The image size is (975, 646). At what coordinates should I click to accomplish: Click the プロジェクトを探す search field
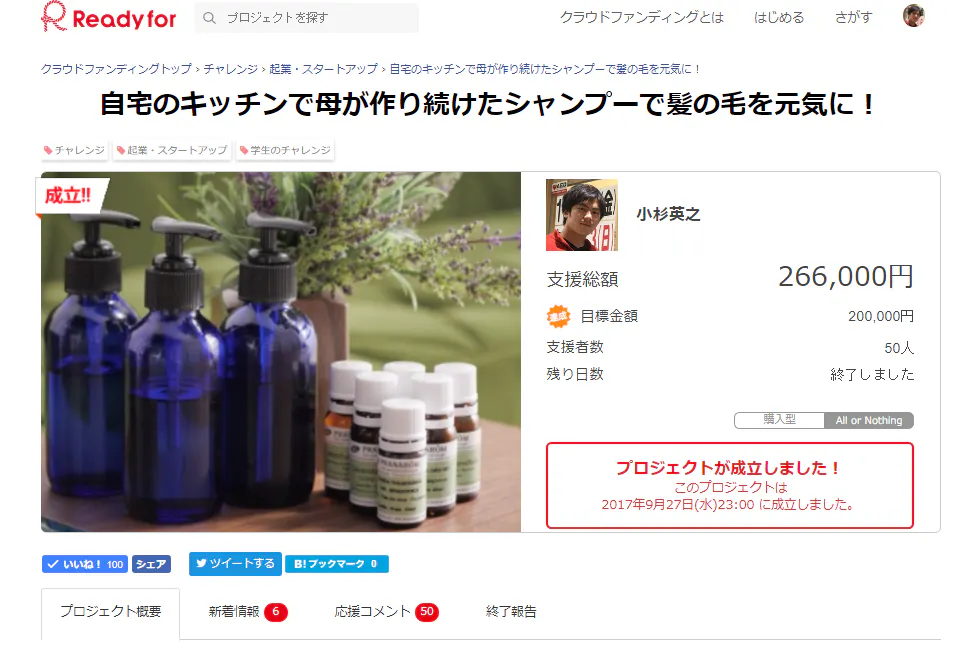pos(307,18)
